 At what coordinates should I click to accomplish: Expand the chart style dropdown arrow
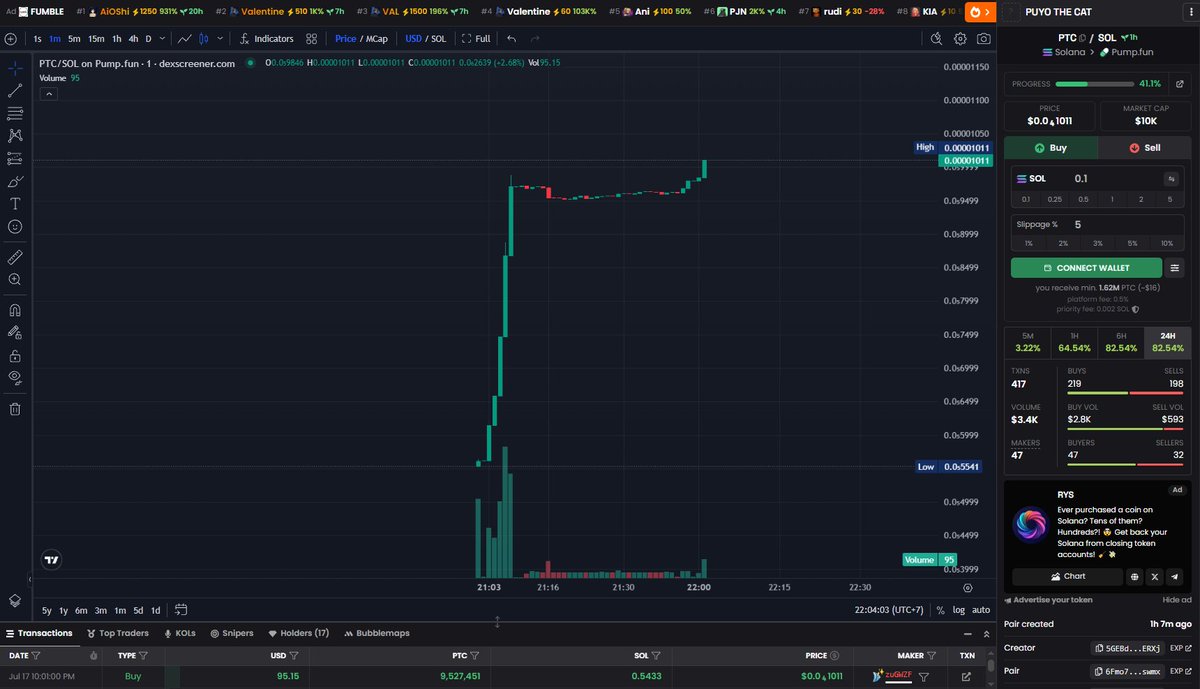[x=222, y=39]
